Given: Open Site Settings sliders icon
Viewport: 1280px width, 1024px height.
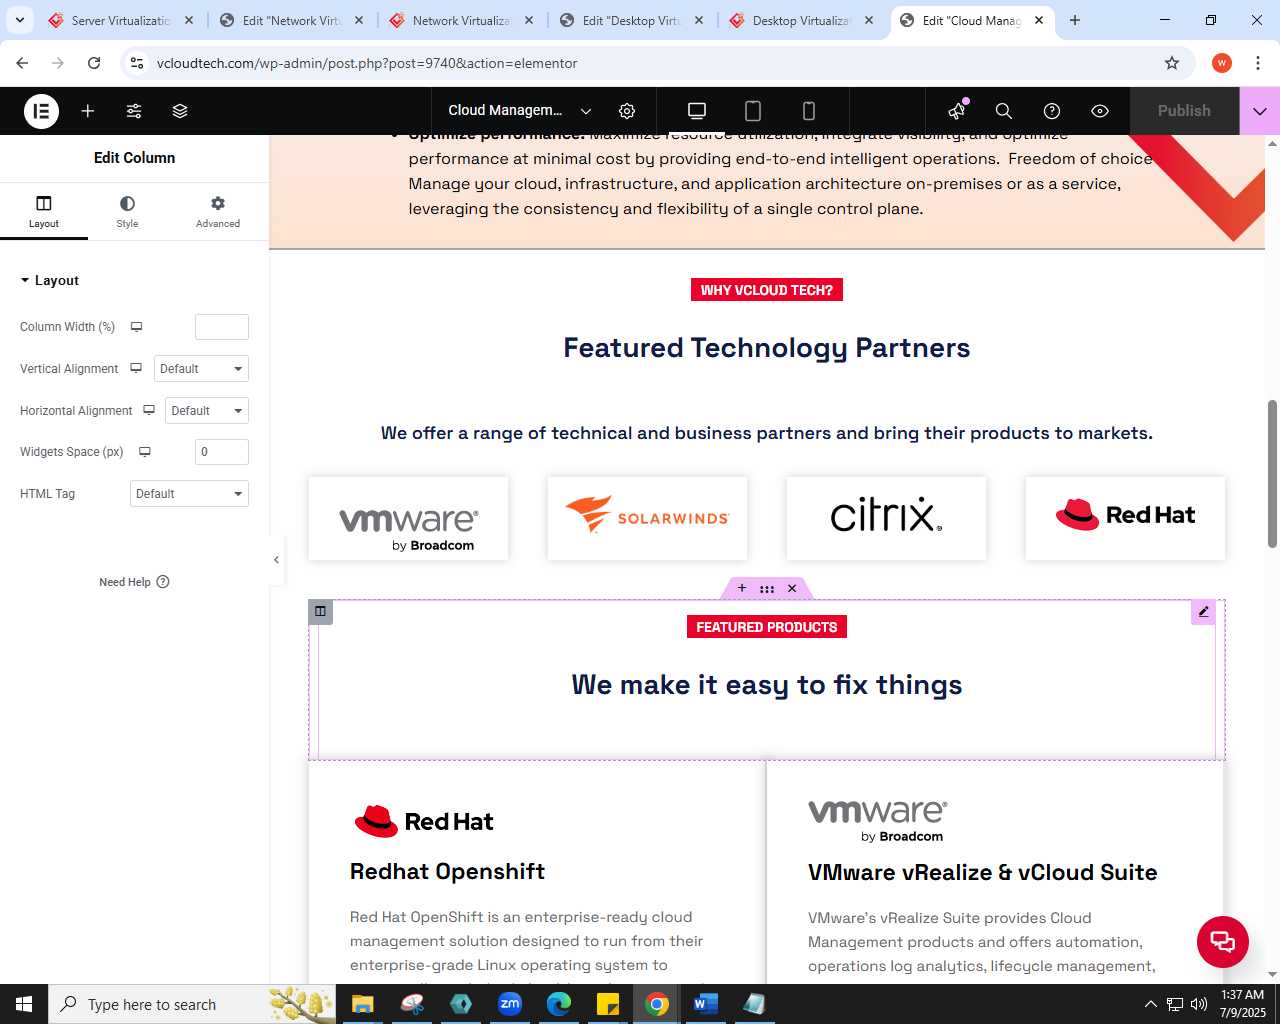Looking at the screenshot, I should (134, 111).
